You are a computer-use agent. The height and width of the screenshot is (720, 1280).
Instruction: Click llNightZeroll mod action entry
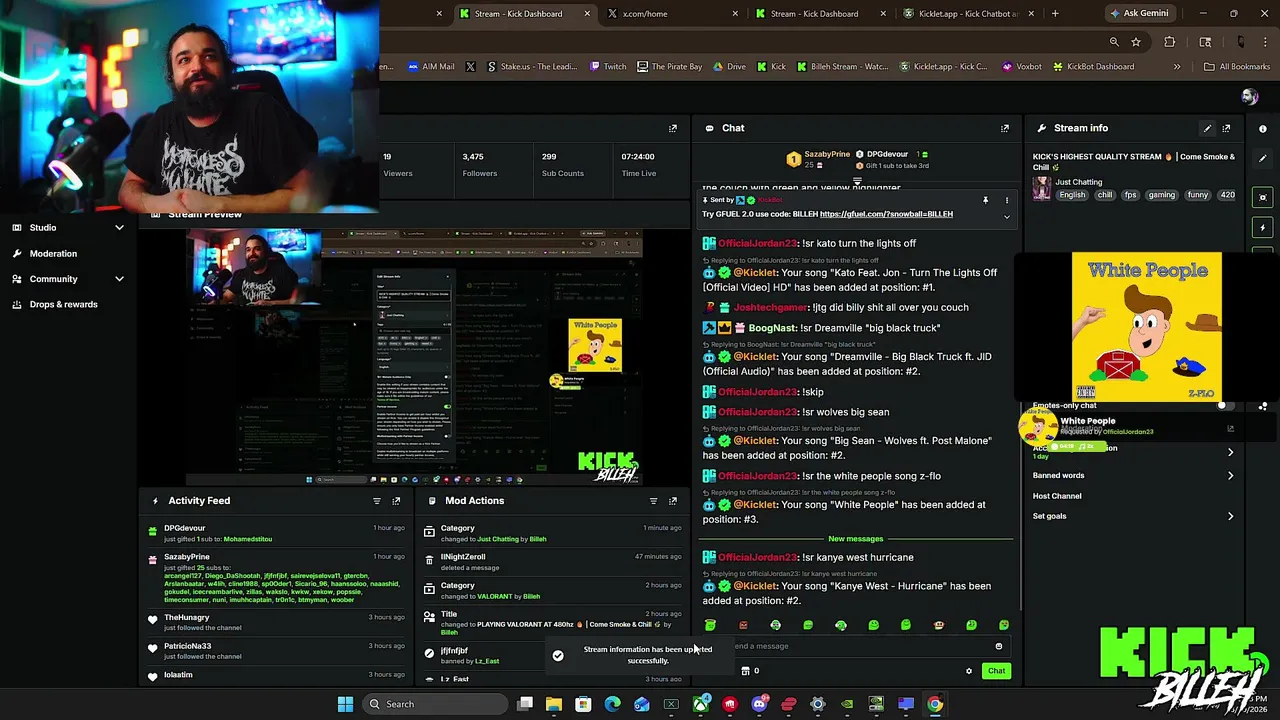tap(463, 557)
